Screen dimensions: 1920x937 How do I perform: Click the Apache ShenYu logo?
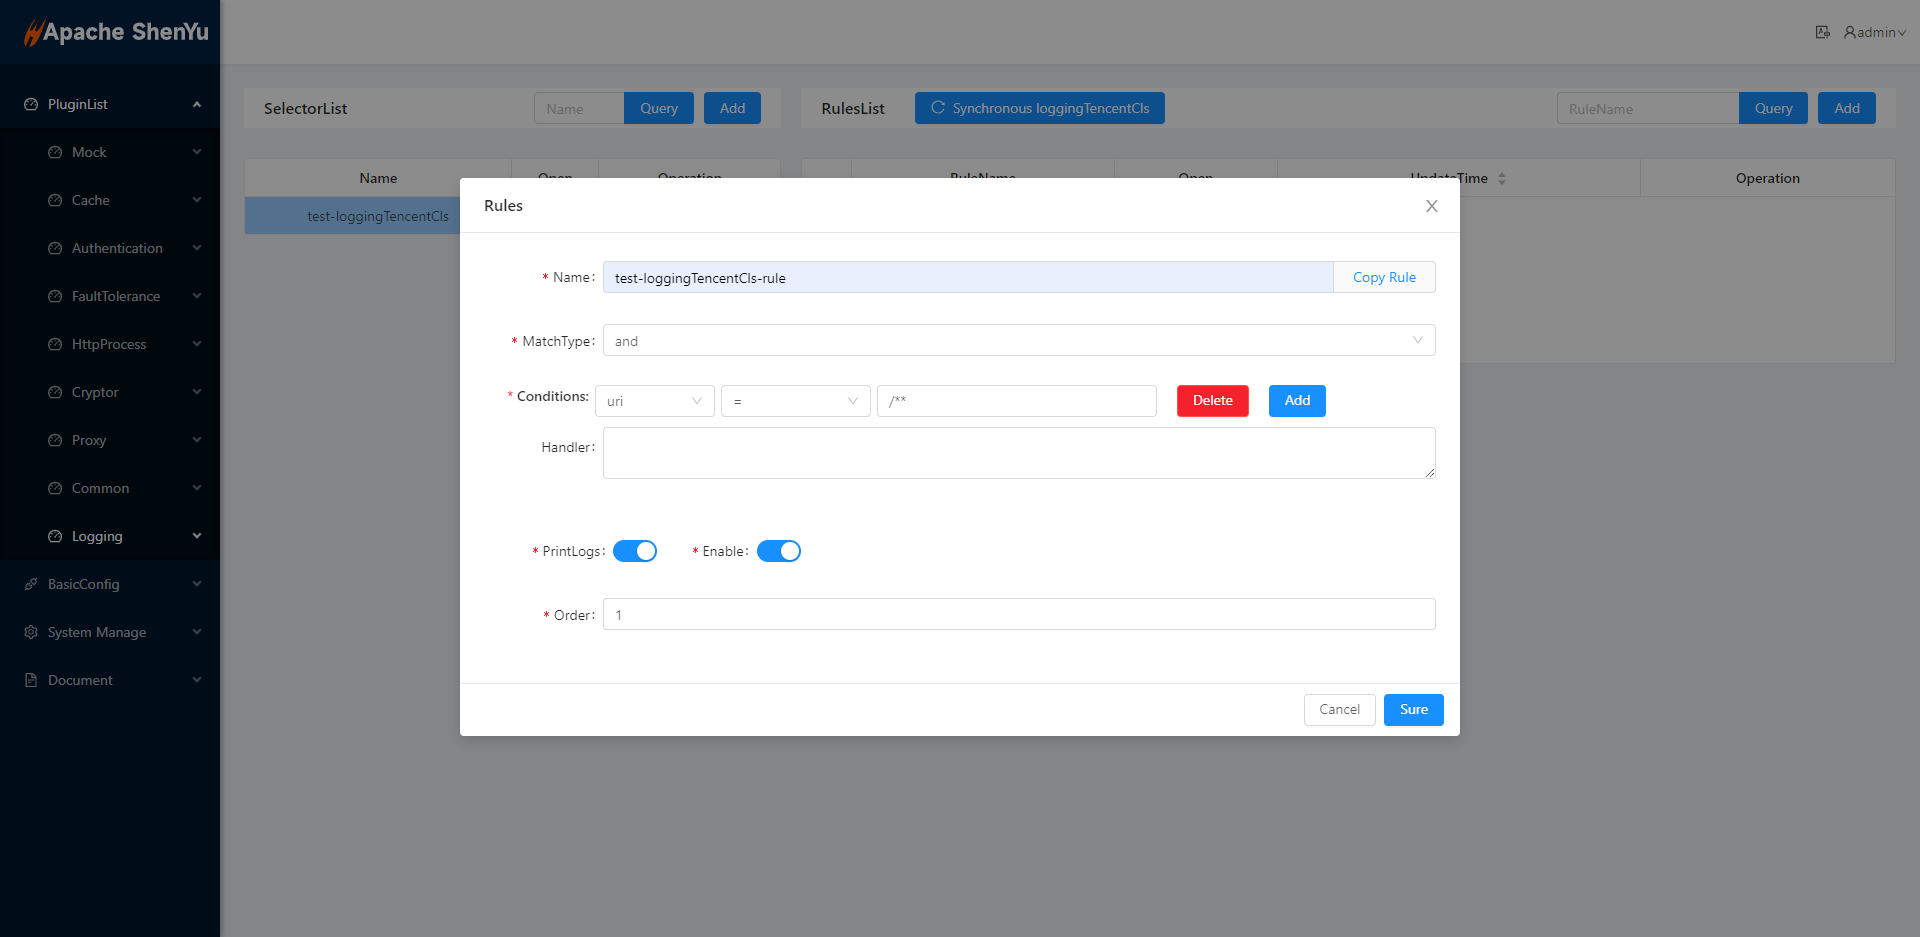pos(116,32)
